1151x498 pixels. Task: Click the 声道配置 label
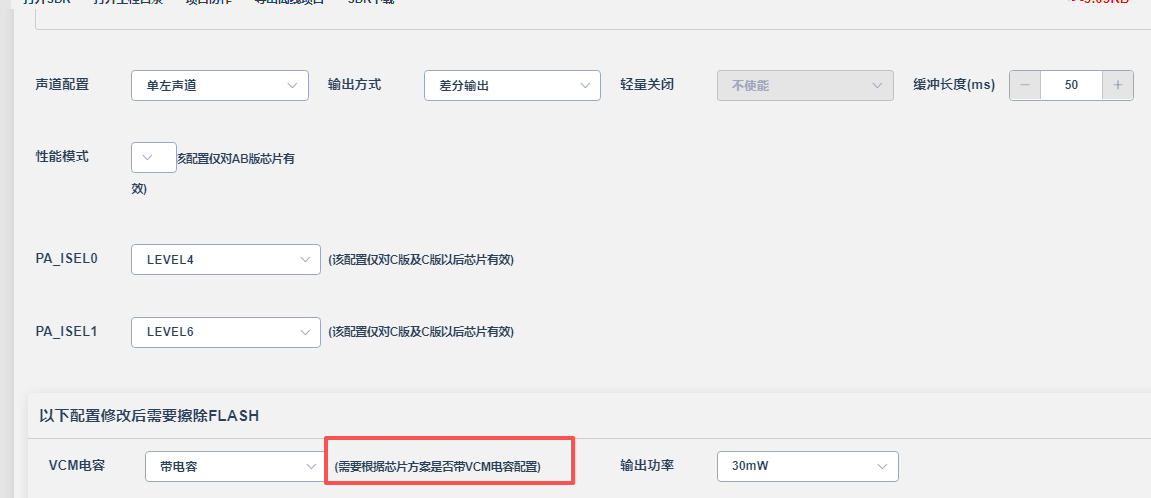(62, 84)
